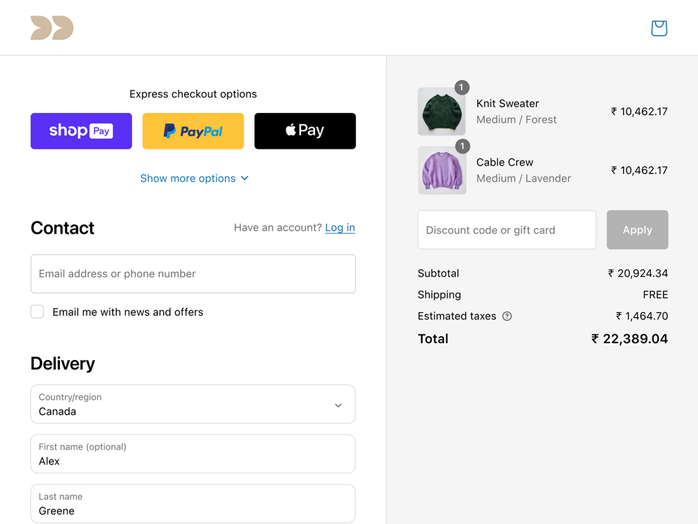Click the First name input field

point(193,454)
